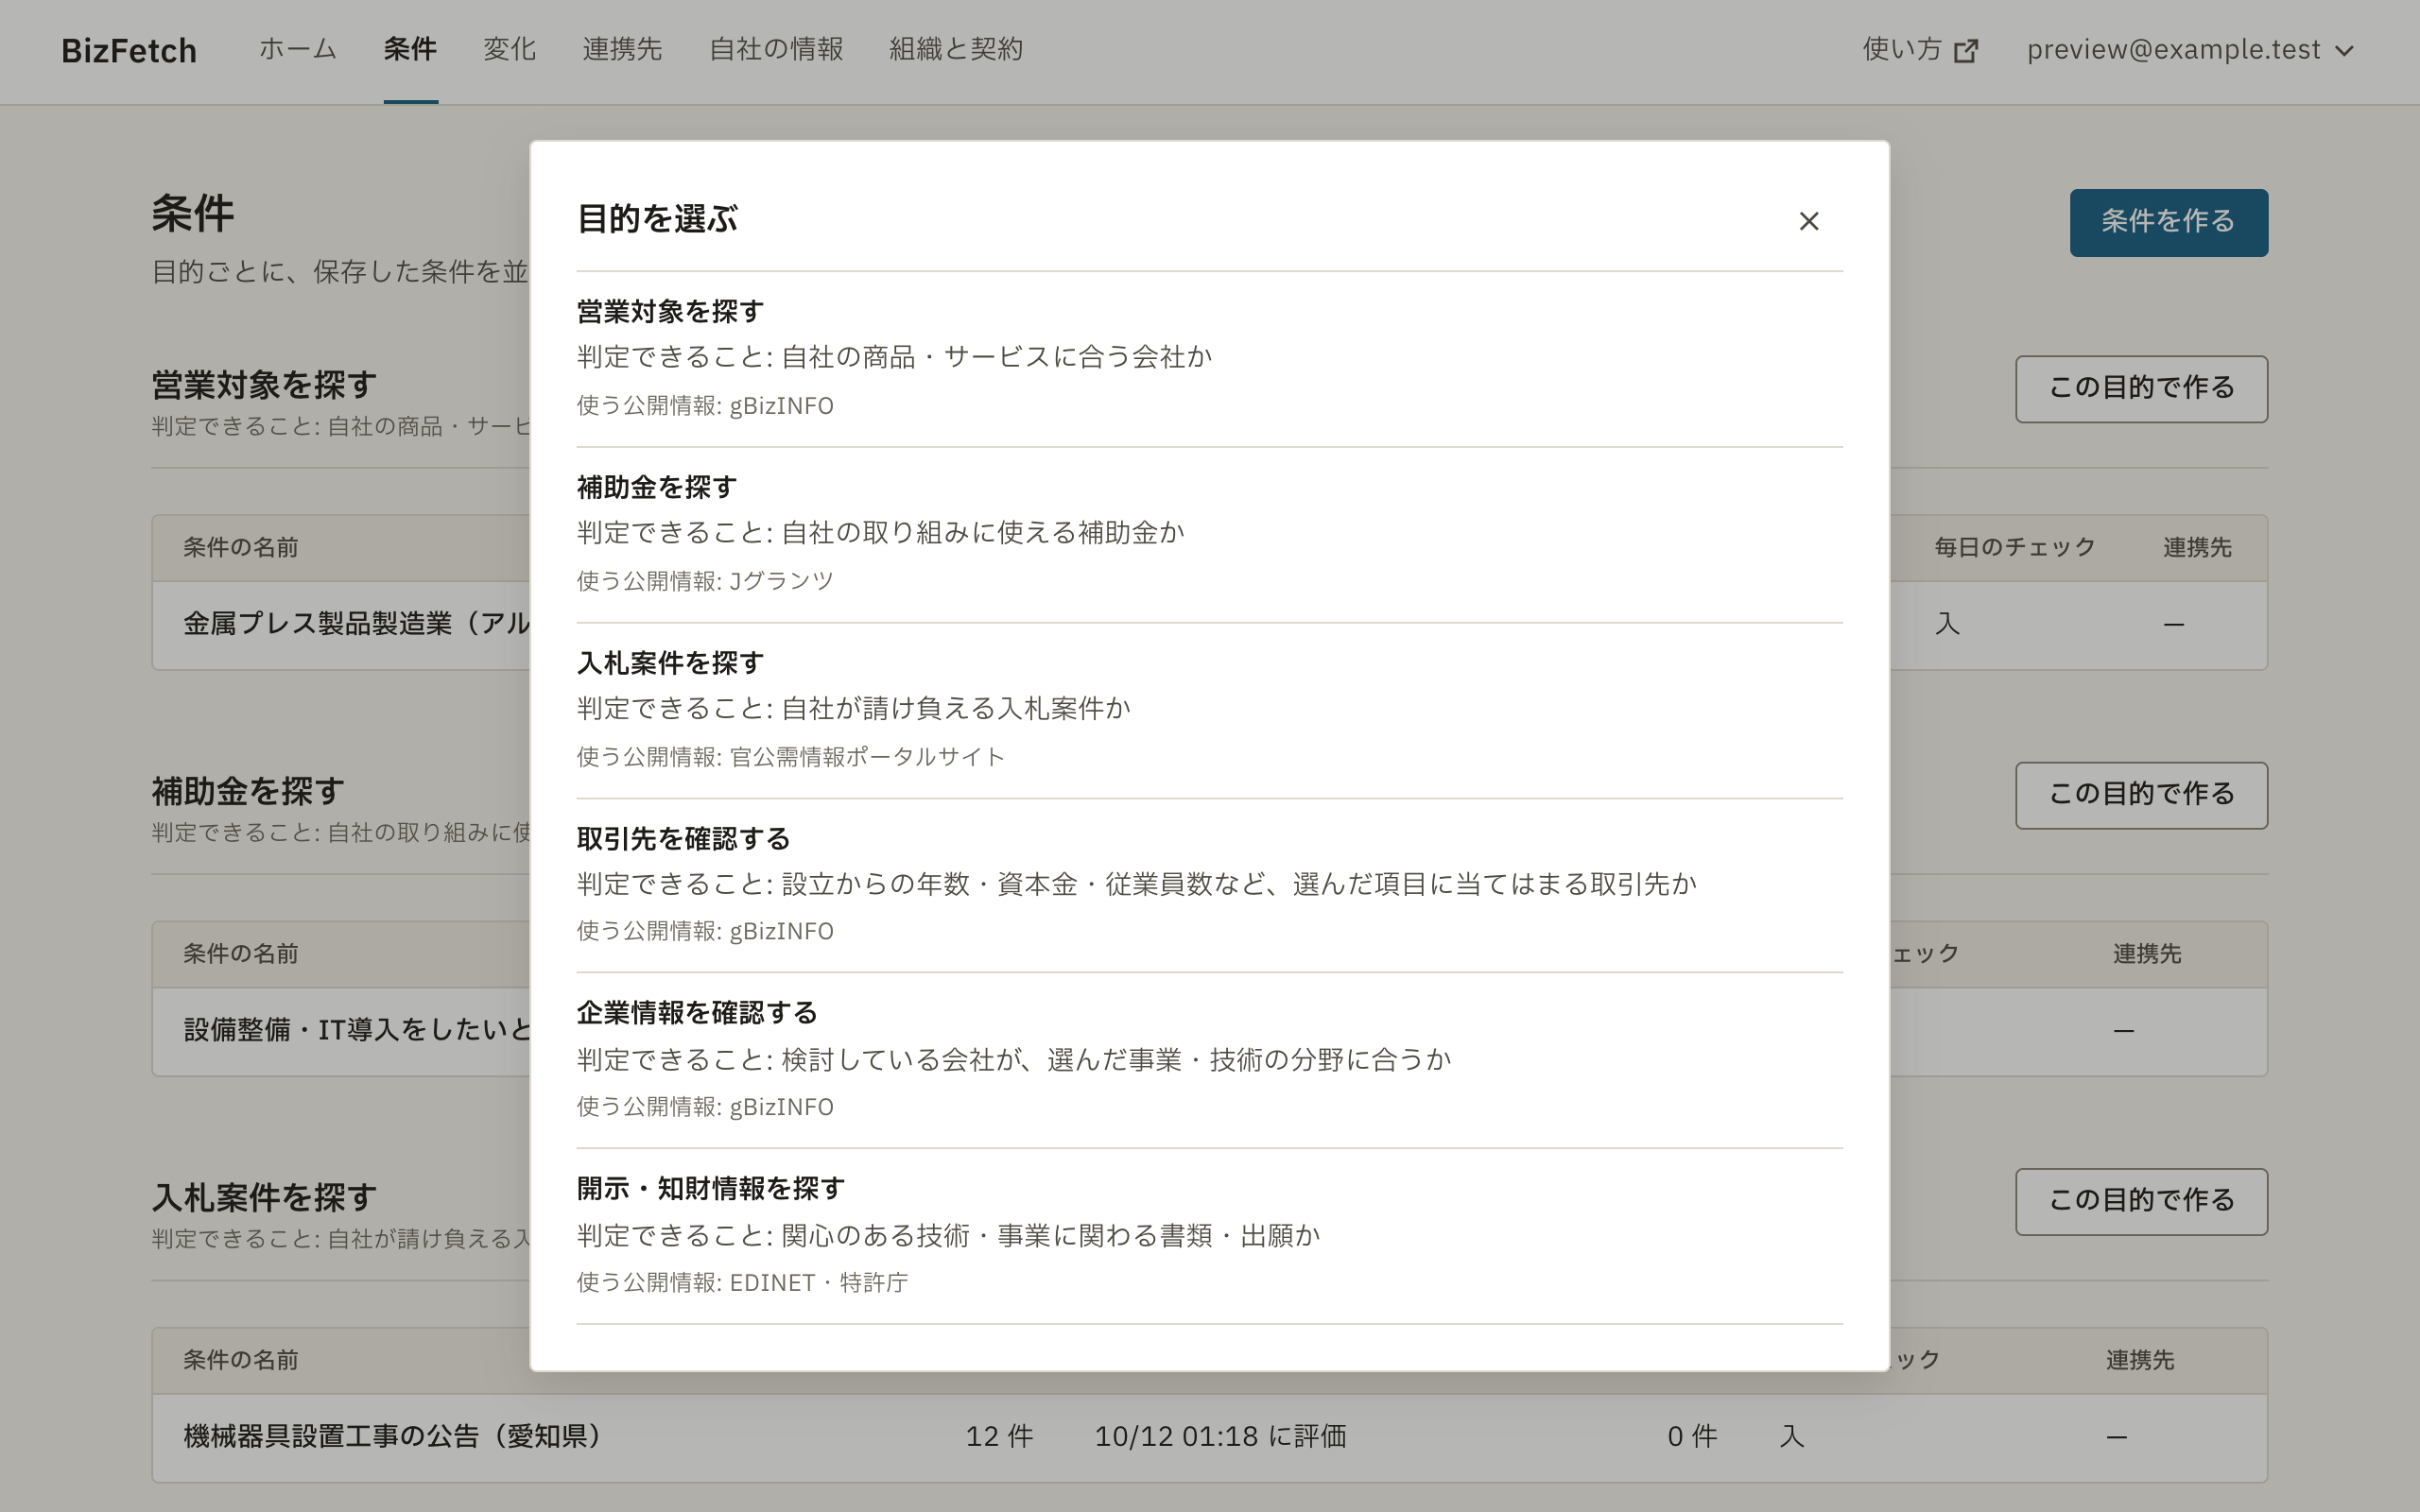
Task: Open the 組織と契約 tab
Action: pos(956,49)
